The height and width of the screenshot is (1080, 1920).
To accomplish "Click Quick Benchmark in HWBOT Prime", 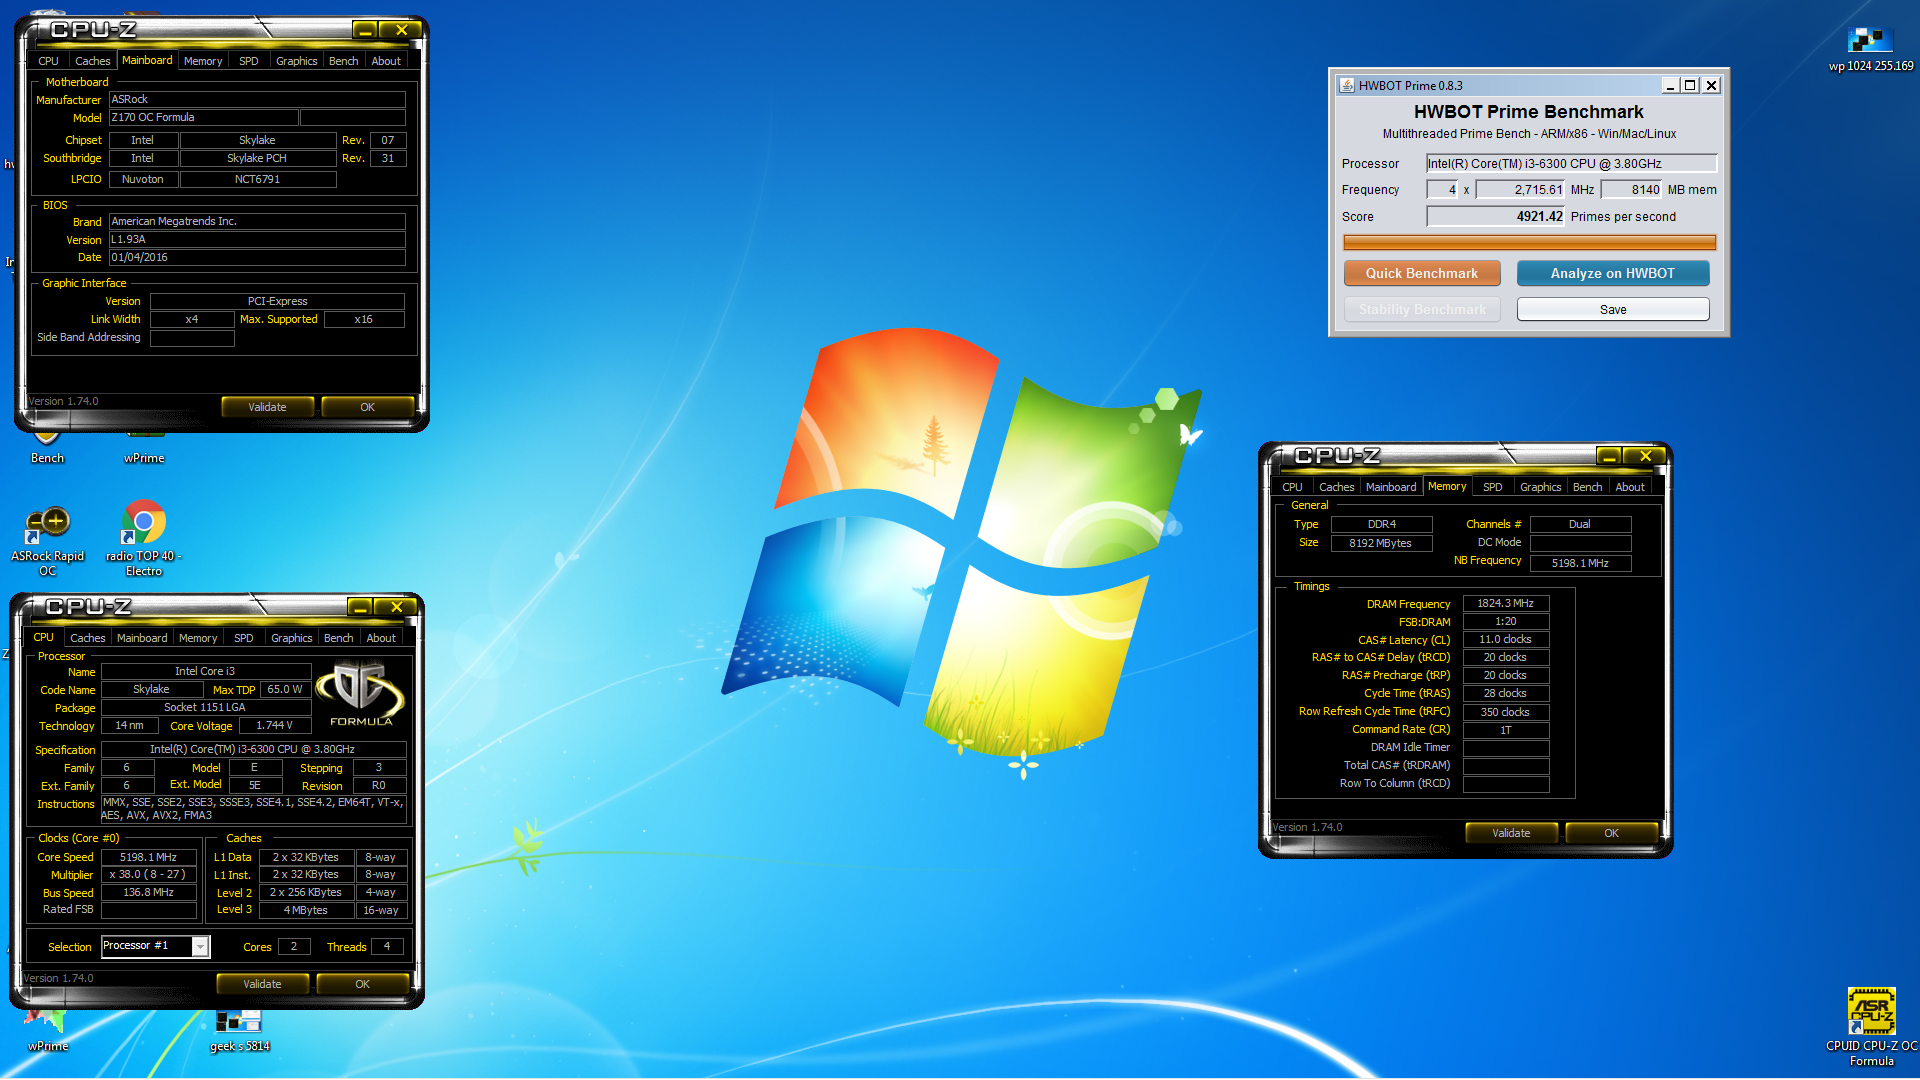I will click(1421, 273).
